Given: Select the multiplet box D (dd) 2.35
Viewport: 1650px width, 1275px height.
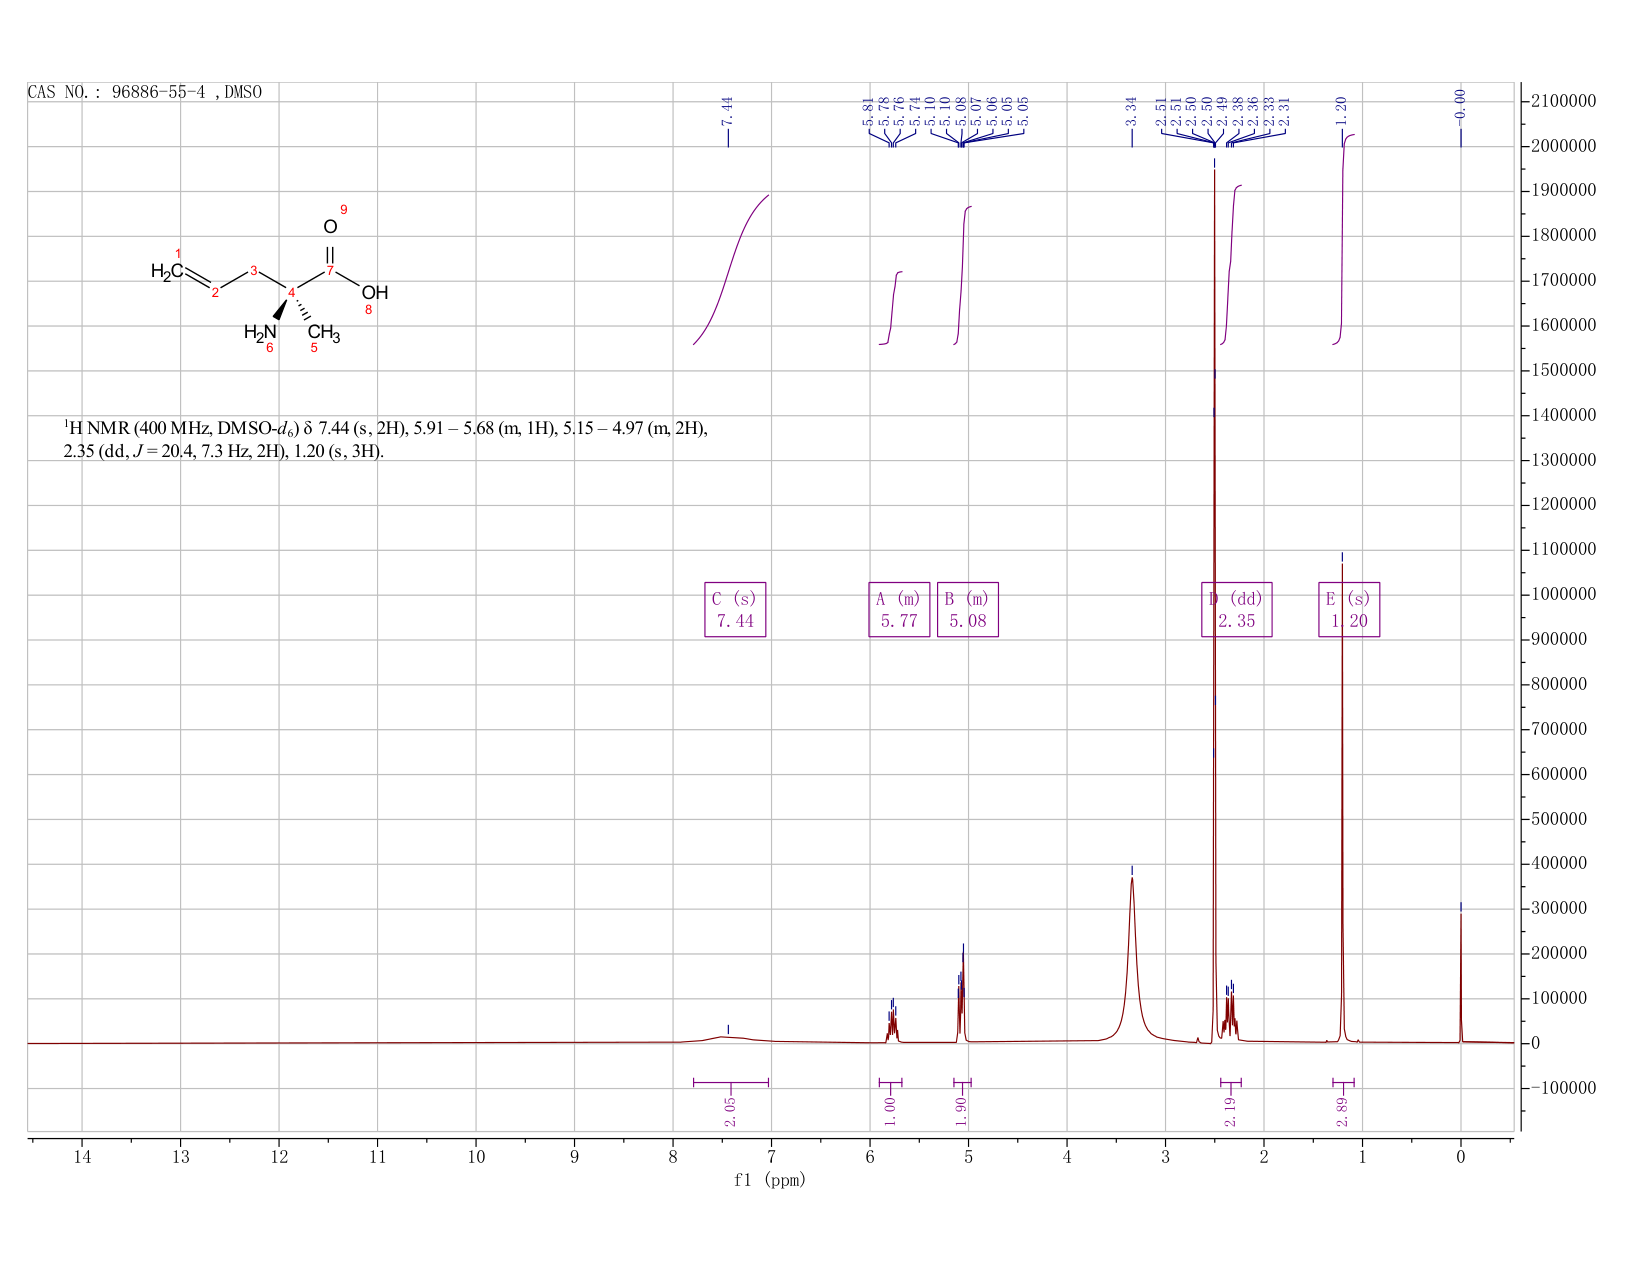Looking at the screenshot, I should pyautogui.click(x=1237, y=610).
